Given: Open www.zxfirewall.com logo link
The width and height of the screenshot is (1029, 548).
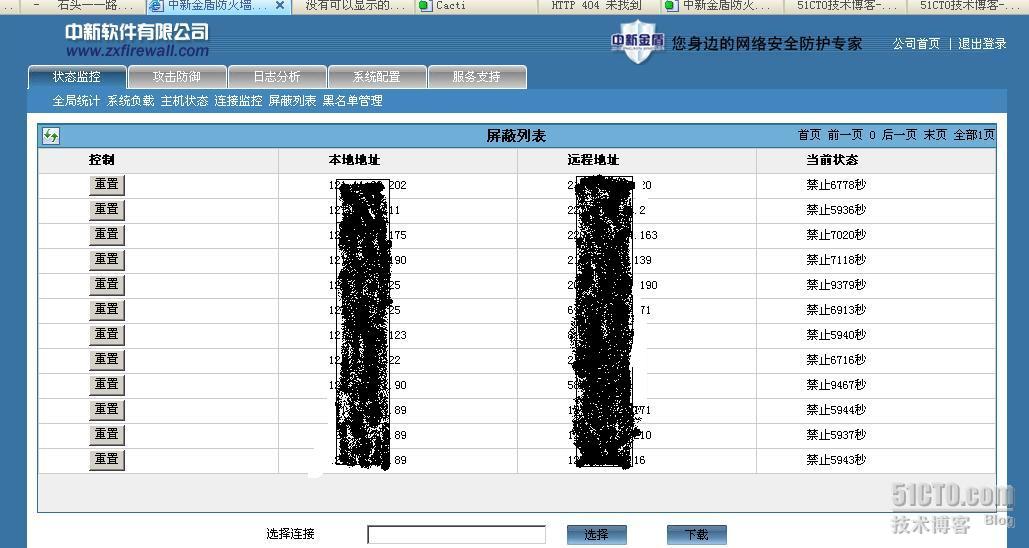Looking at the screenshot, I should (x=137, y=51).
